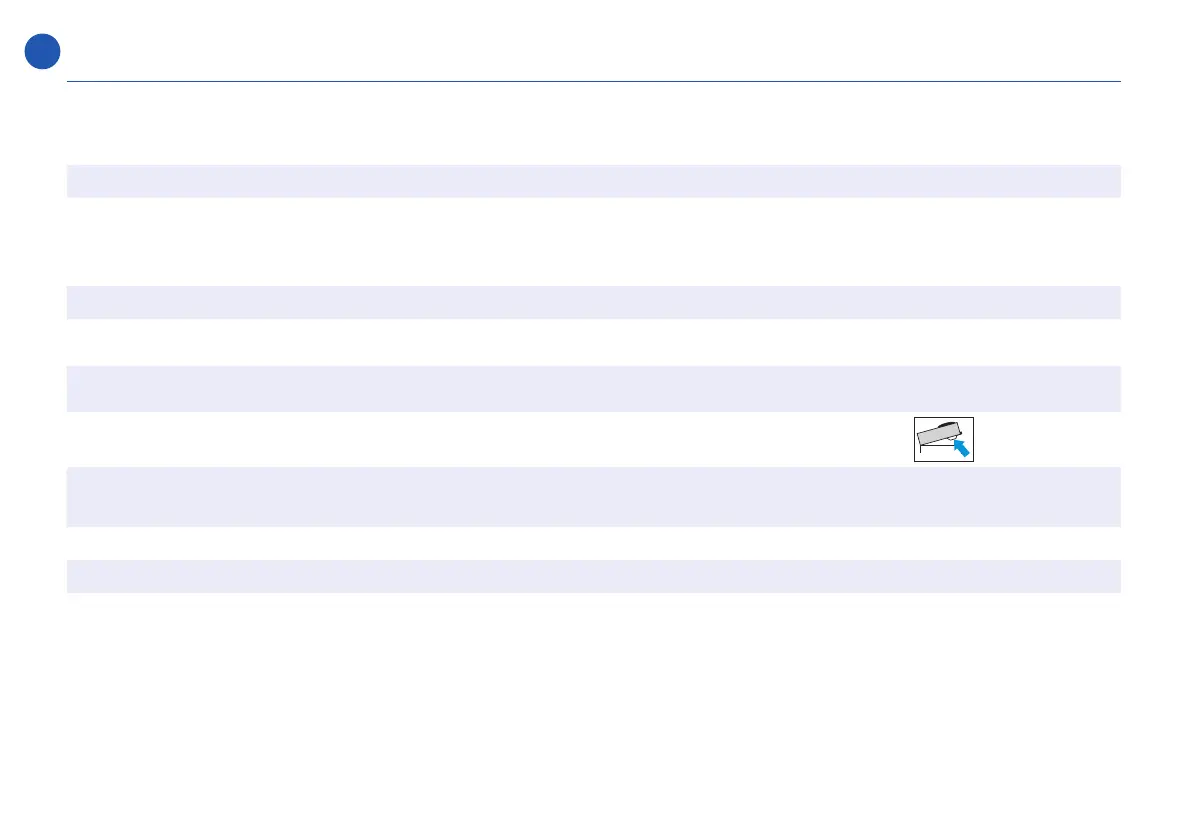Select the last shaded row at the bottom

pyautogui.click(x=593, y=576)
